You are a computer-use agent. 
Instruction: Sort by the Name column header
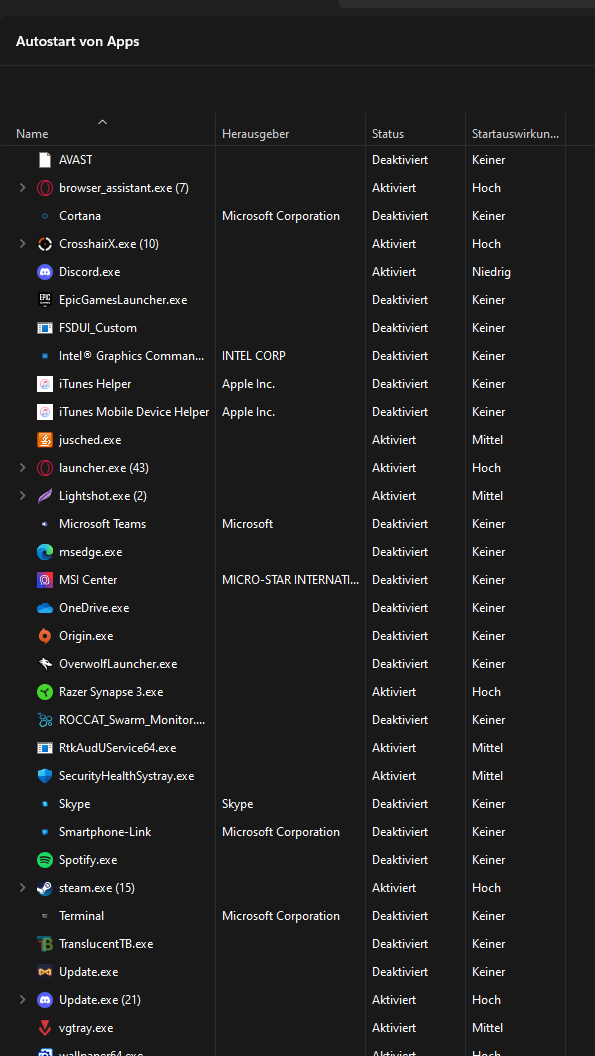32,134
